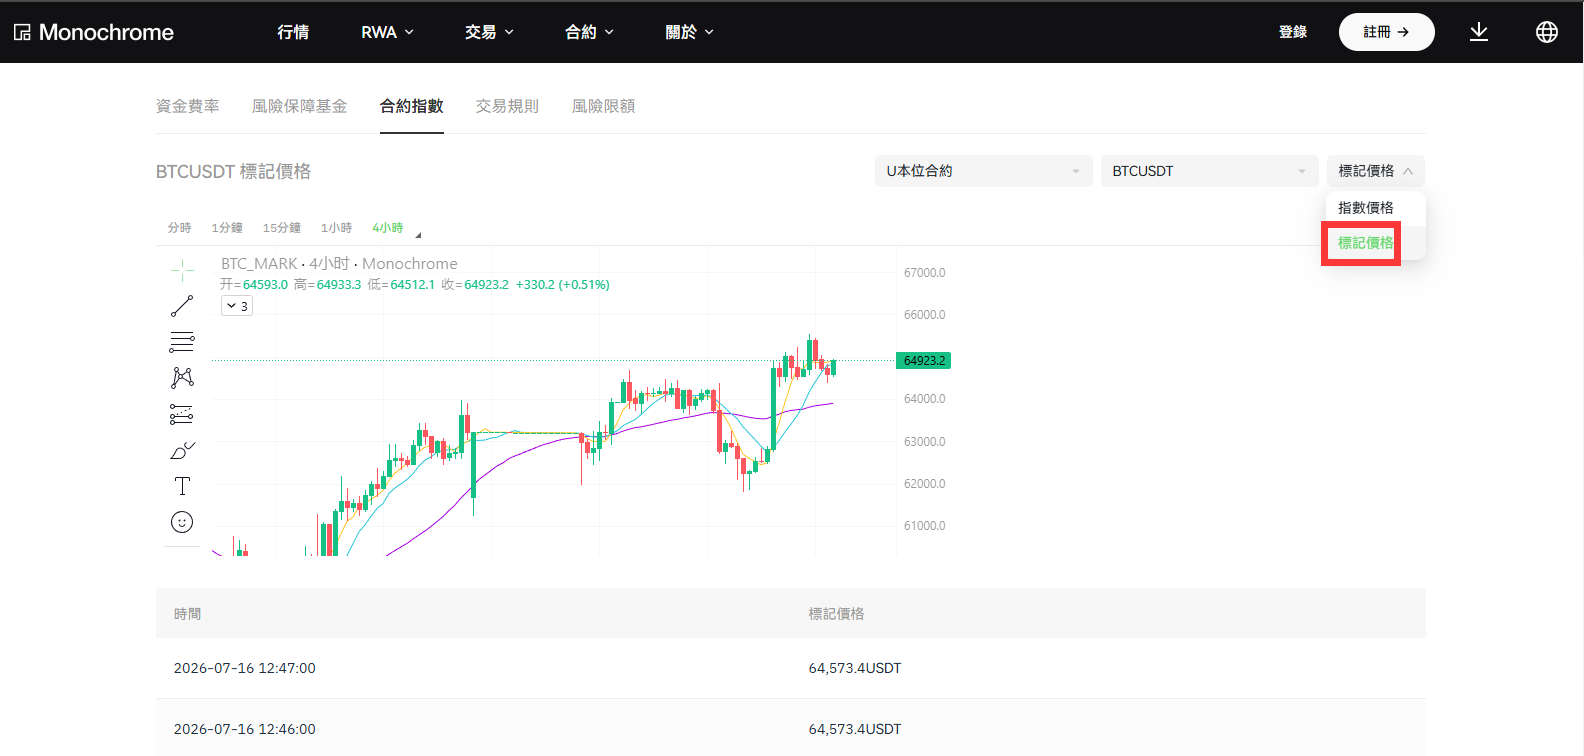1584x756 pixels.
Task: Go to 行情 in top navigation
Action: (x=293, y=32)
